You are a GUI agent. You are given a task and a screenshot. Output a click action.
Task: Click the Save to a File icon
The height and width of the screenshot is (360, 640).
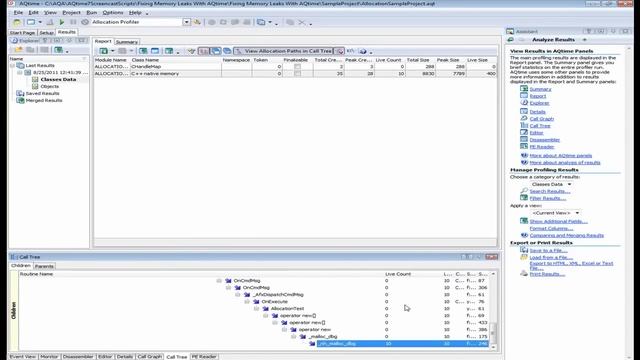pyautogui.click(x=524, y=250)
